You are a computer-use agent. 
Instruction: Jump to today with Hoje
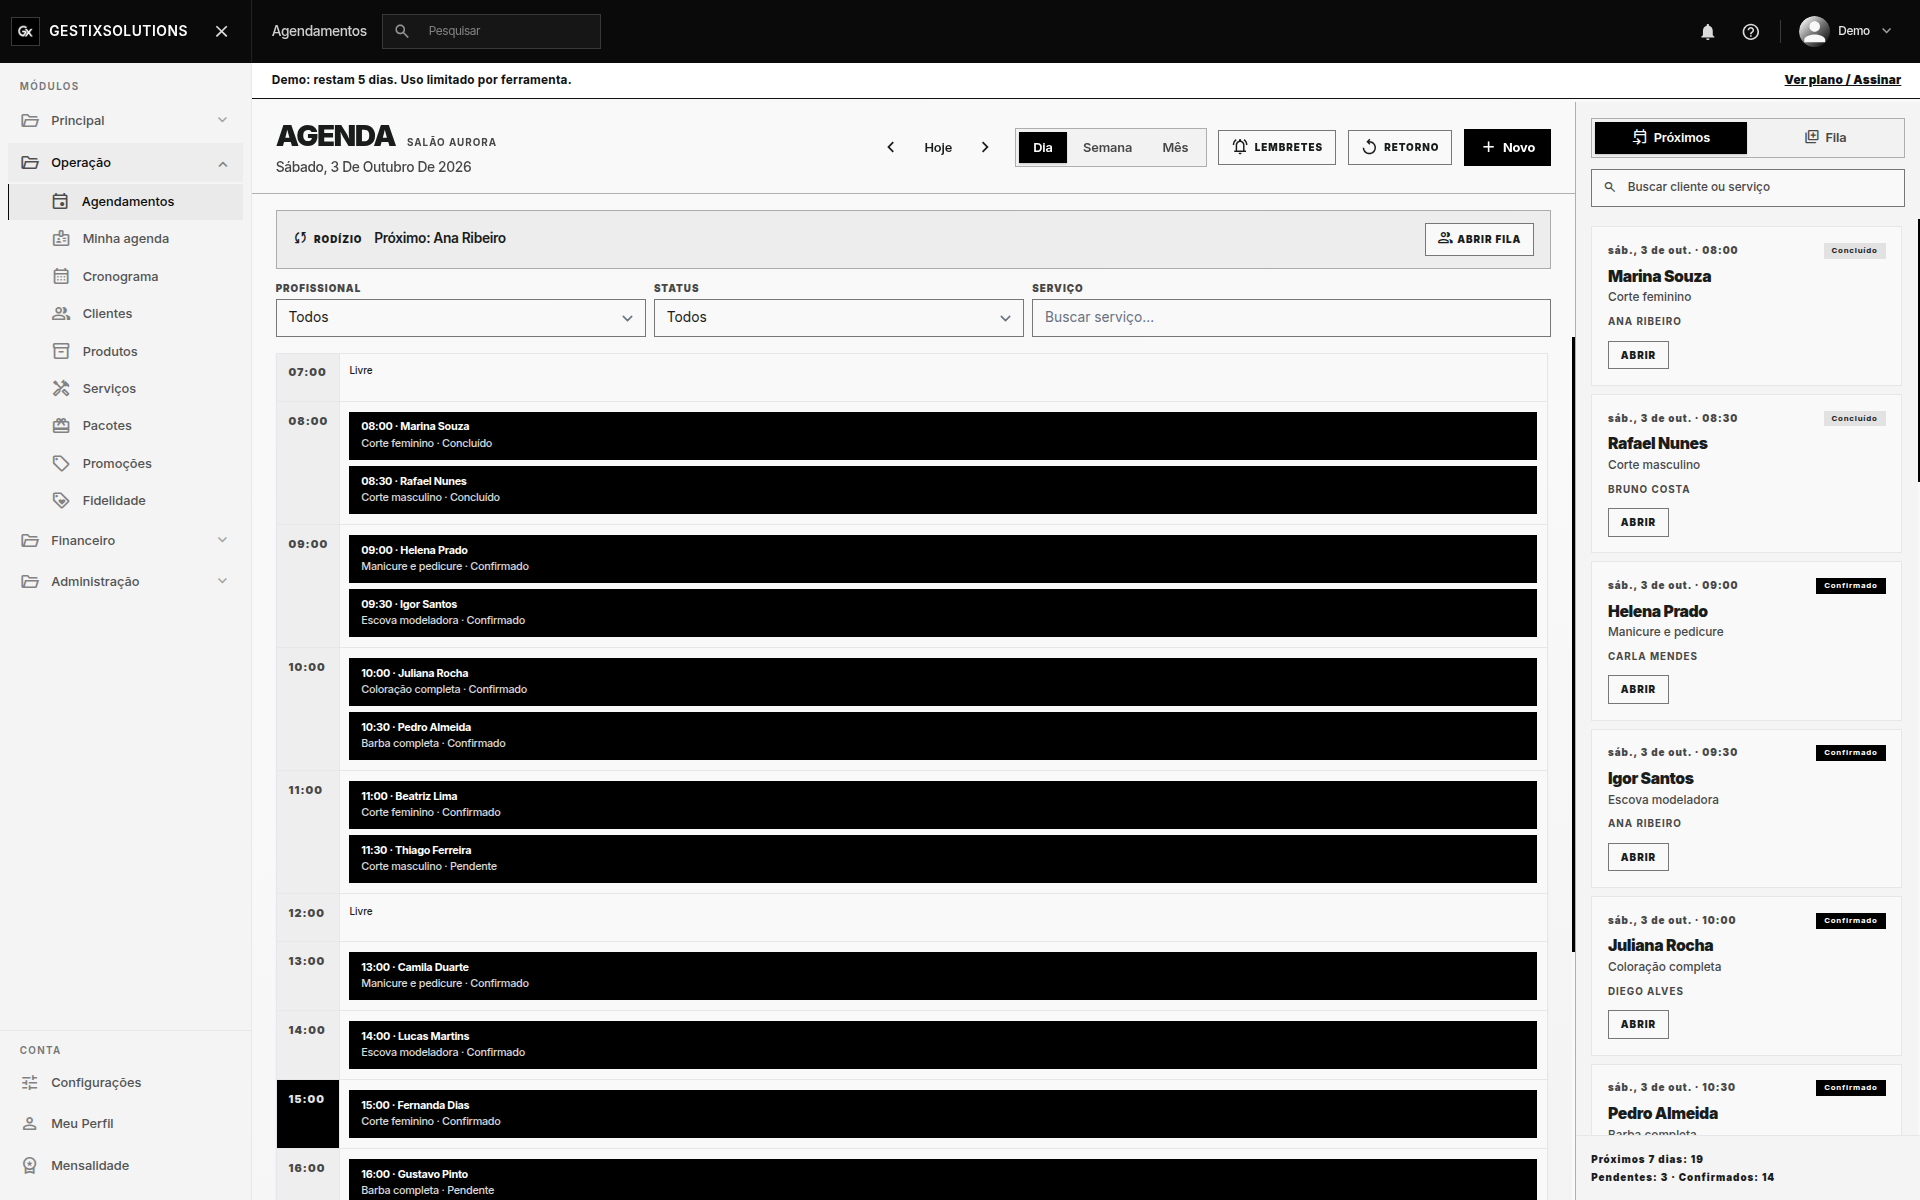tap(938, 147)
